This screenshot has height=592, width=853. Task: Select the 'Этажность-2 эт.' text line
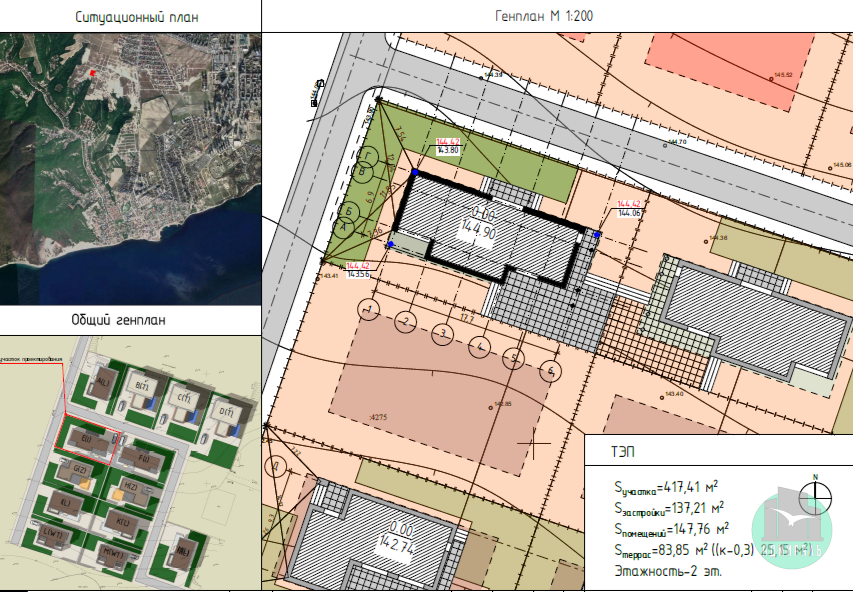pos(666,570)
